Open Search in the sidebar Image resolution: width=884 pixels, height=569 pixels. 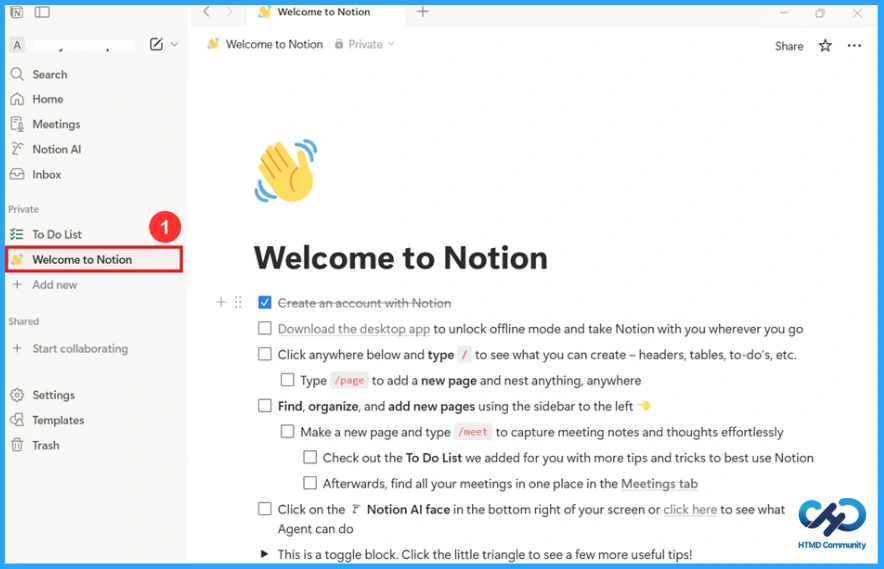tap(50, 74)
